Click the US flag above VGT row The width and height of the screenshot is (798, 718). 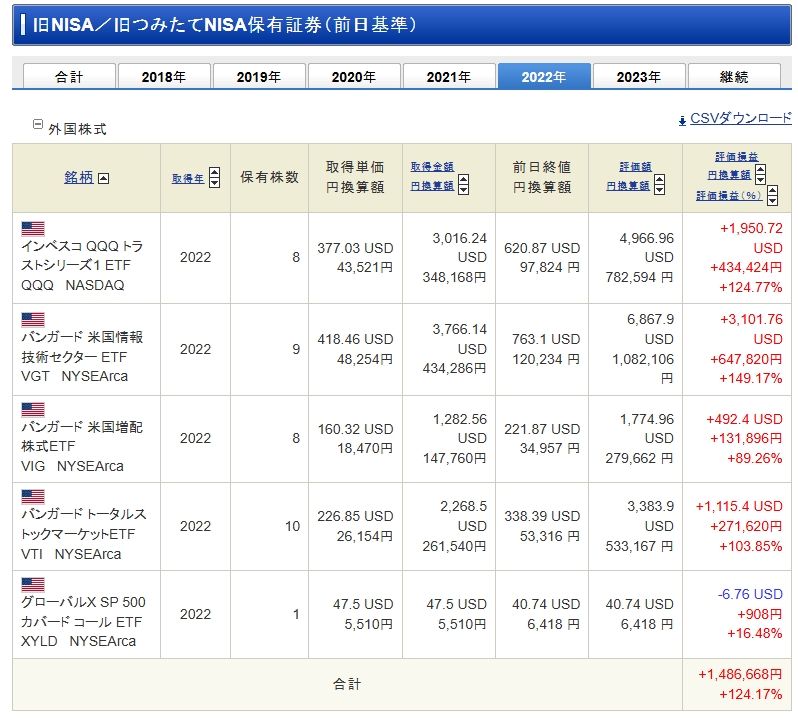(33, 319)
